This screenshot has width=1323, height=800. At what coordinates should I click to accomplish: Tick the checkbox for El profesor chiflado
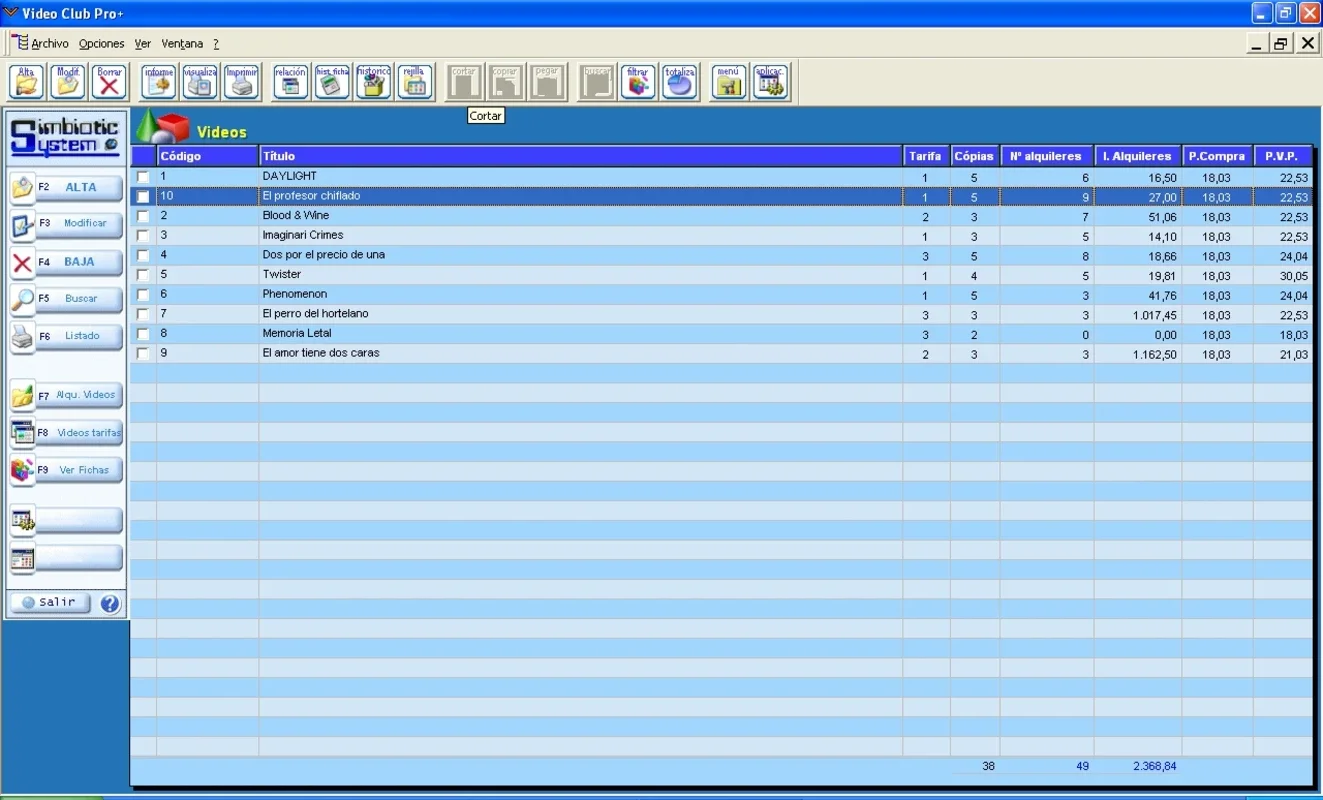pos(143,197)
